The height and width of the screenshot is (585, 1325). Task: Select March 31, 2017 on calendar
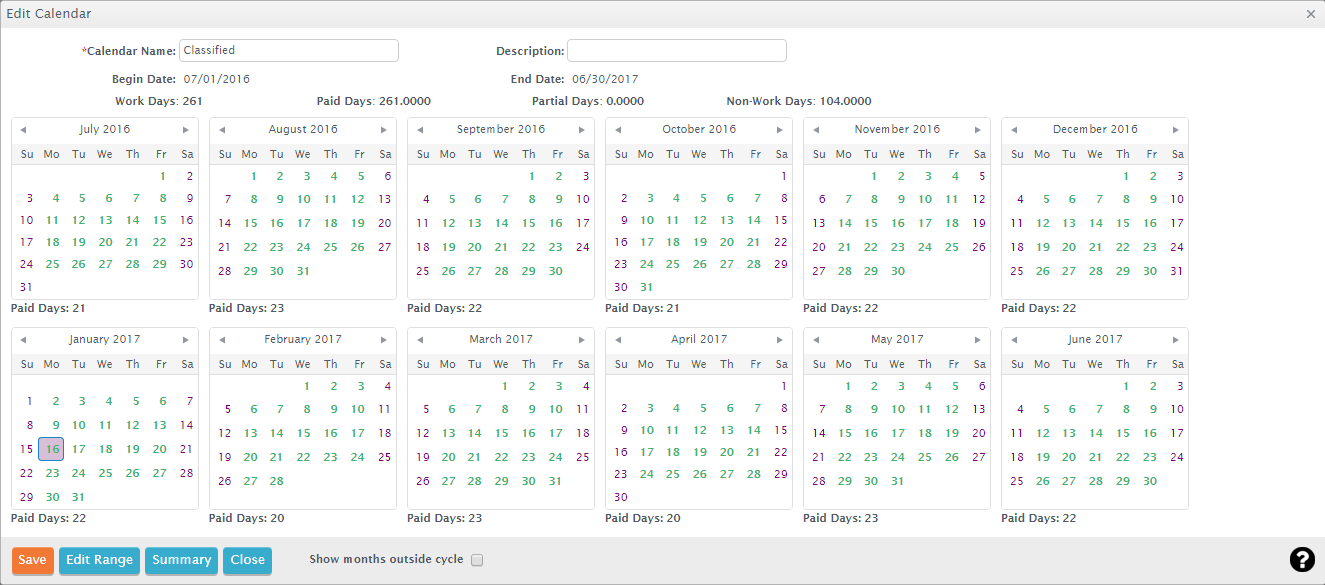[x=555, y=481]
